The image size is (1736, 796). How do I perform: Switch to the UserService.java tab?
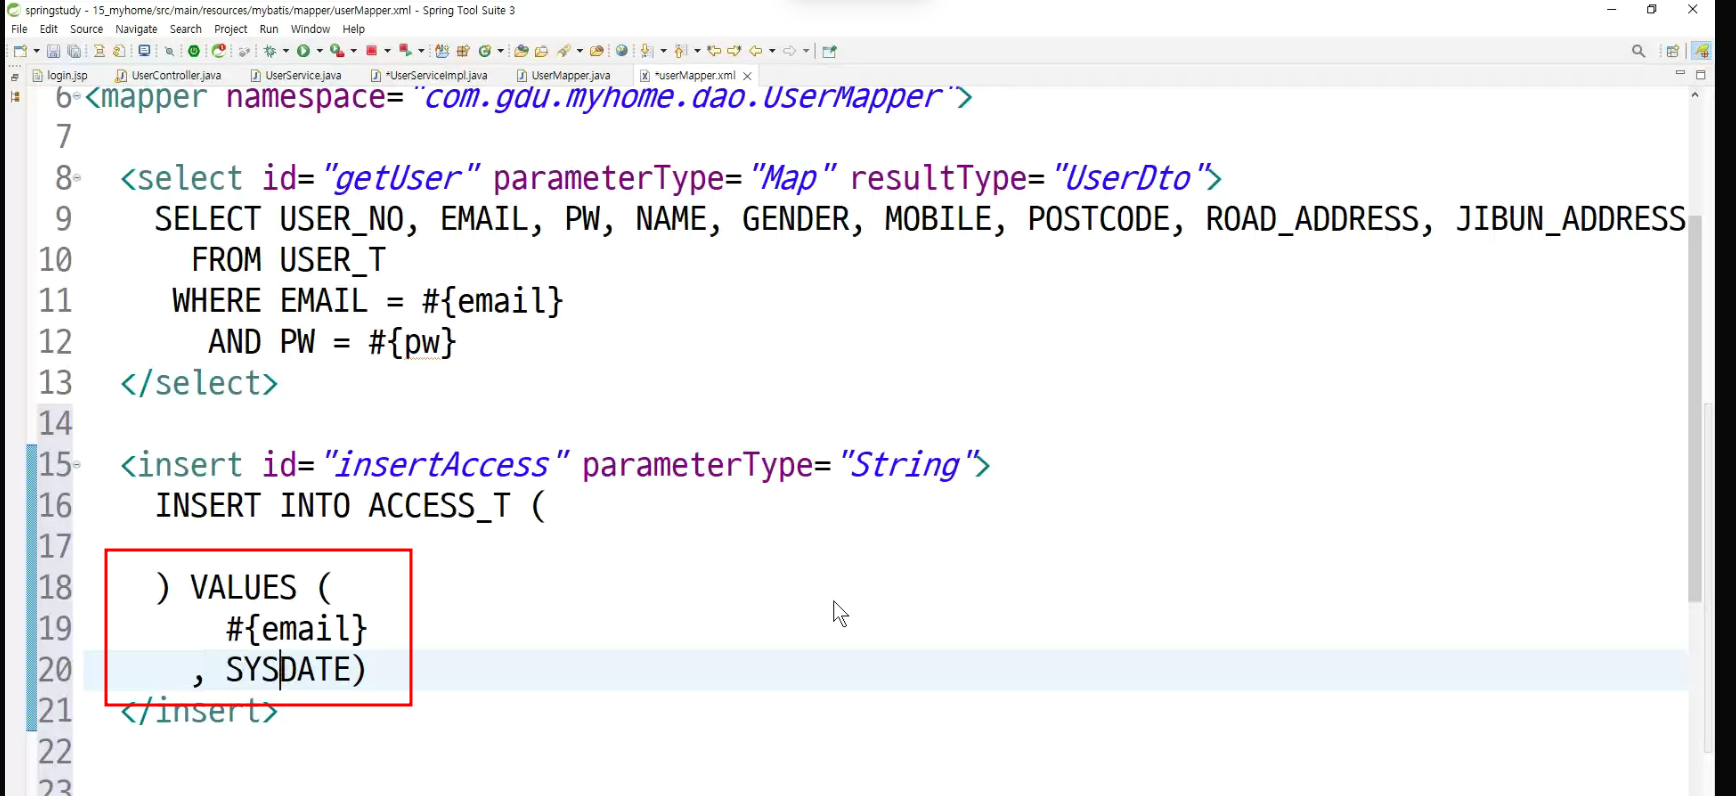pos(296,75)
